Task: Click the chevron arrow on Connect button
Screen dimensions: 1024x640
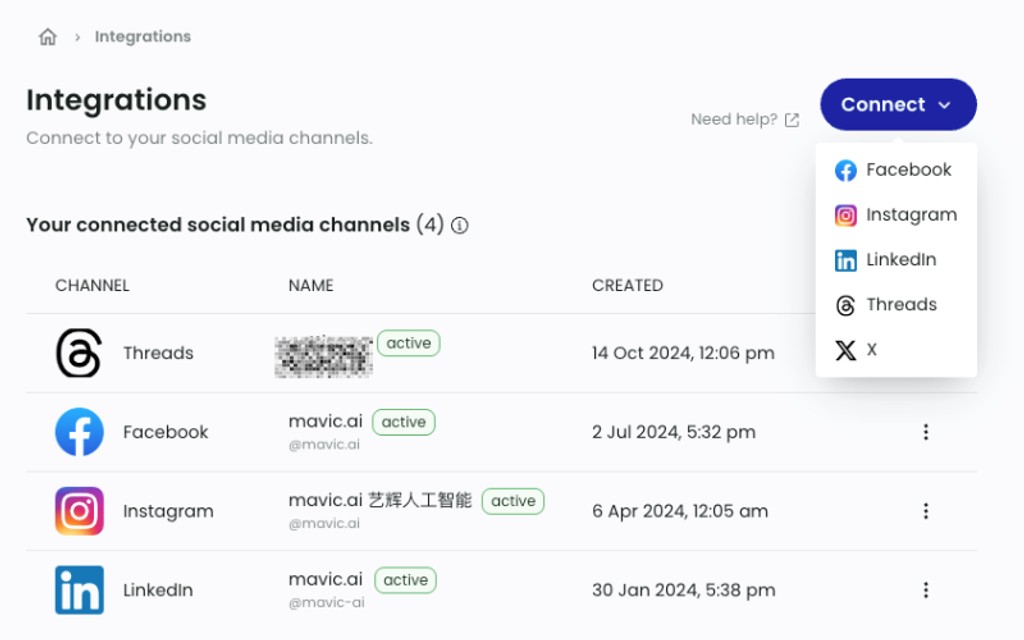Action: [944, 105]
